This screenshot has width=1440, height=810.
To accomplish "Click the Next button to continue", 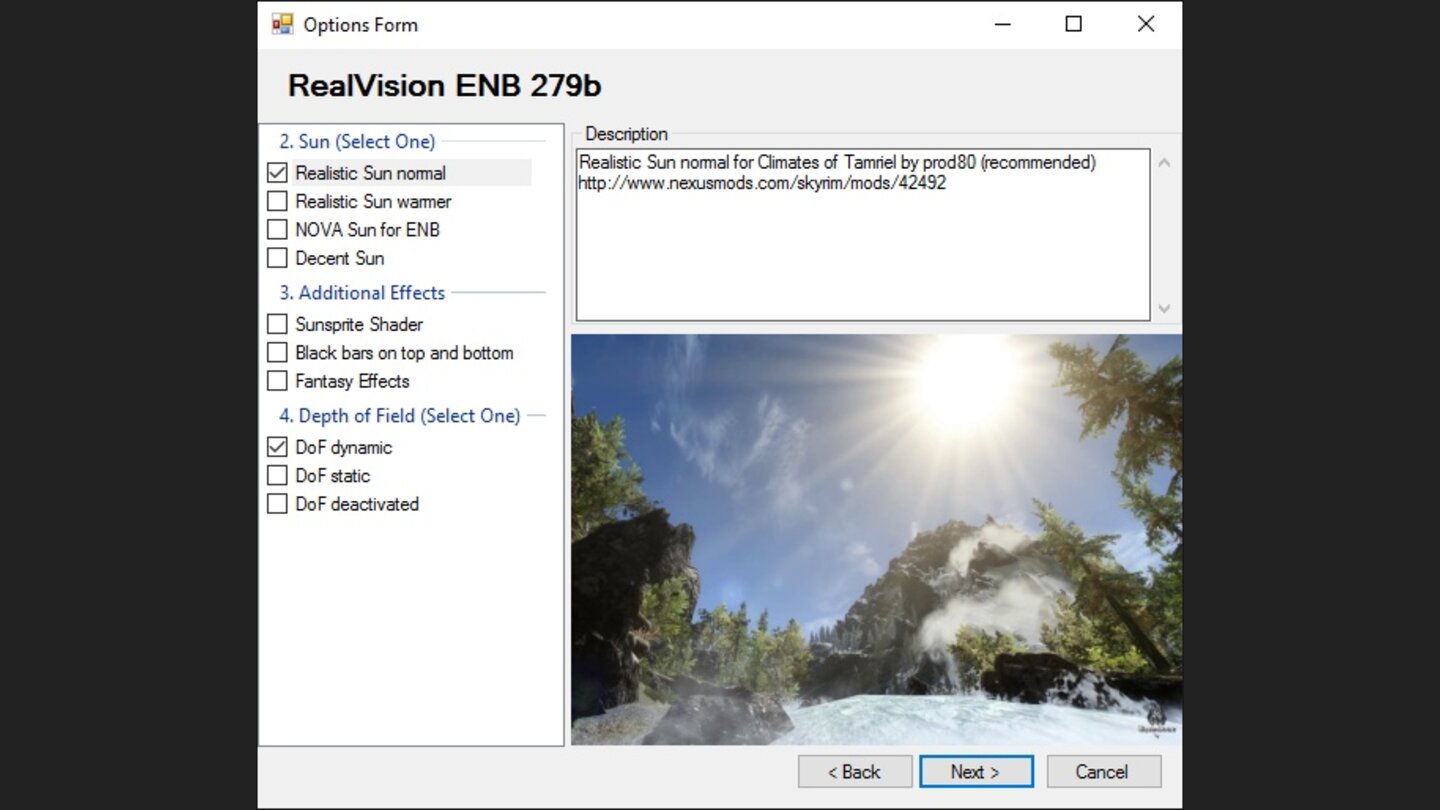I will point(976,771).
